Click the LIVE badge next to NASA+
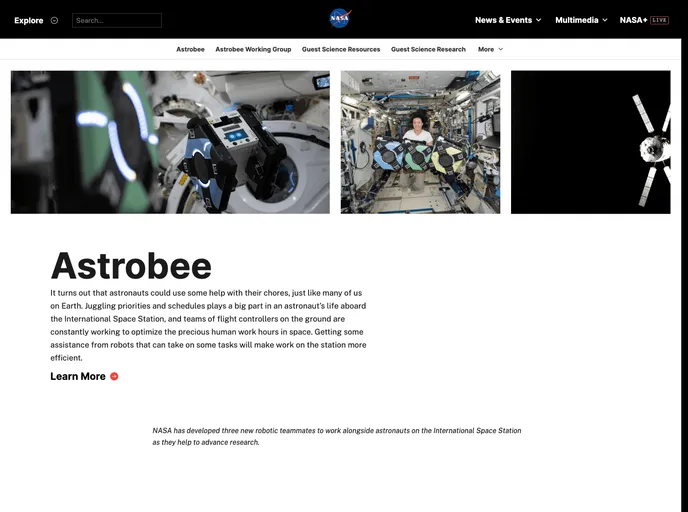The image size is (688, 512). tap(660, 20)
